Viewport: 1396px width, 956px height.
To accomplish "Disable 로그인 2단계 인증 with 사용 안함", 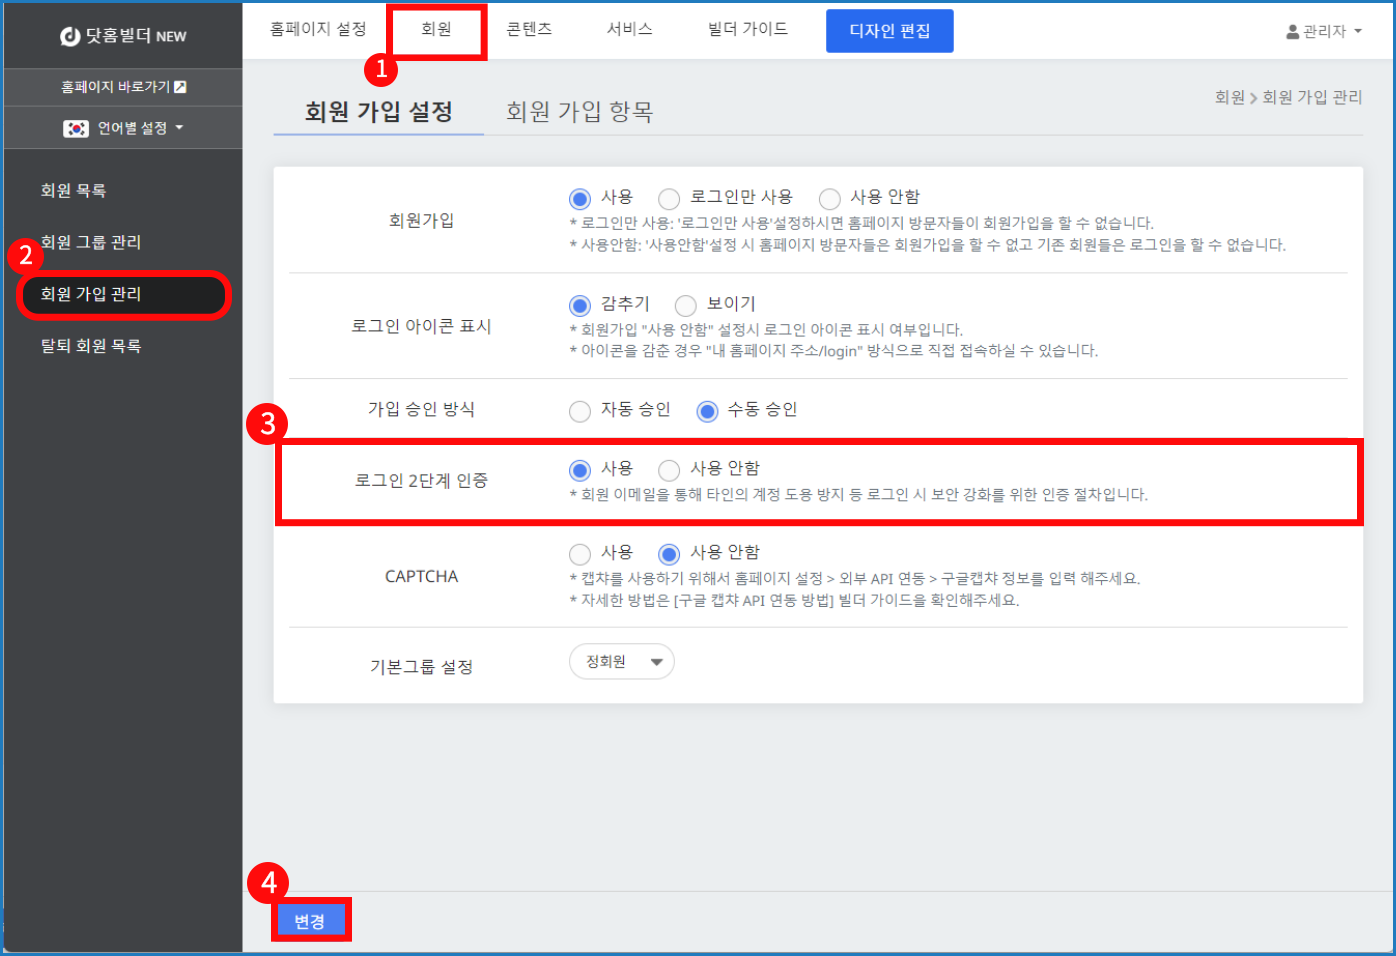I will click(x=669, y=470).
